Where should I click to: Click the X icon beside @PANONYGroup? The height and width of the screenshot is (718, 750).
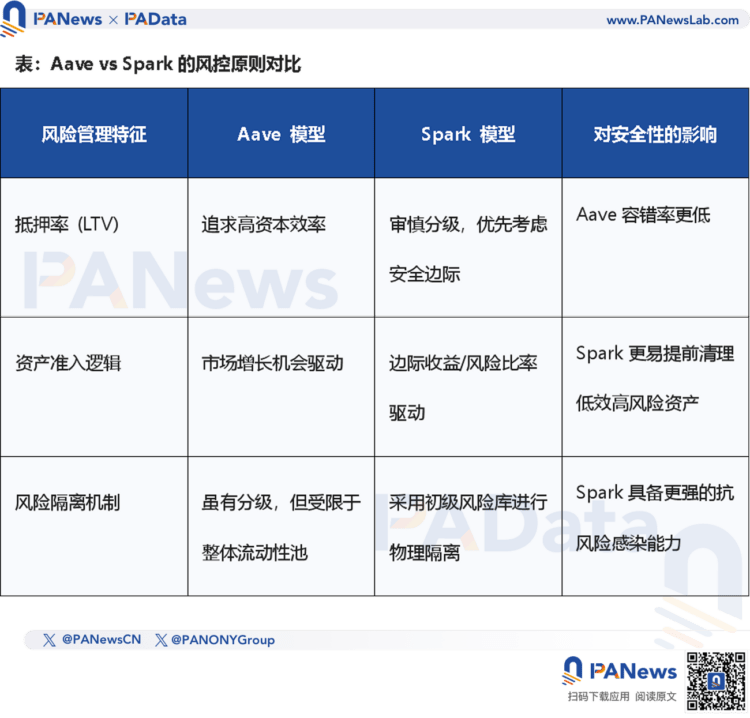[161, 640]
